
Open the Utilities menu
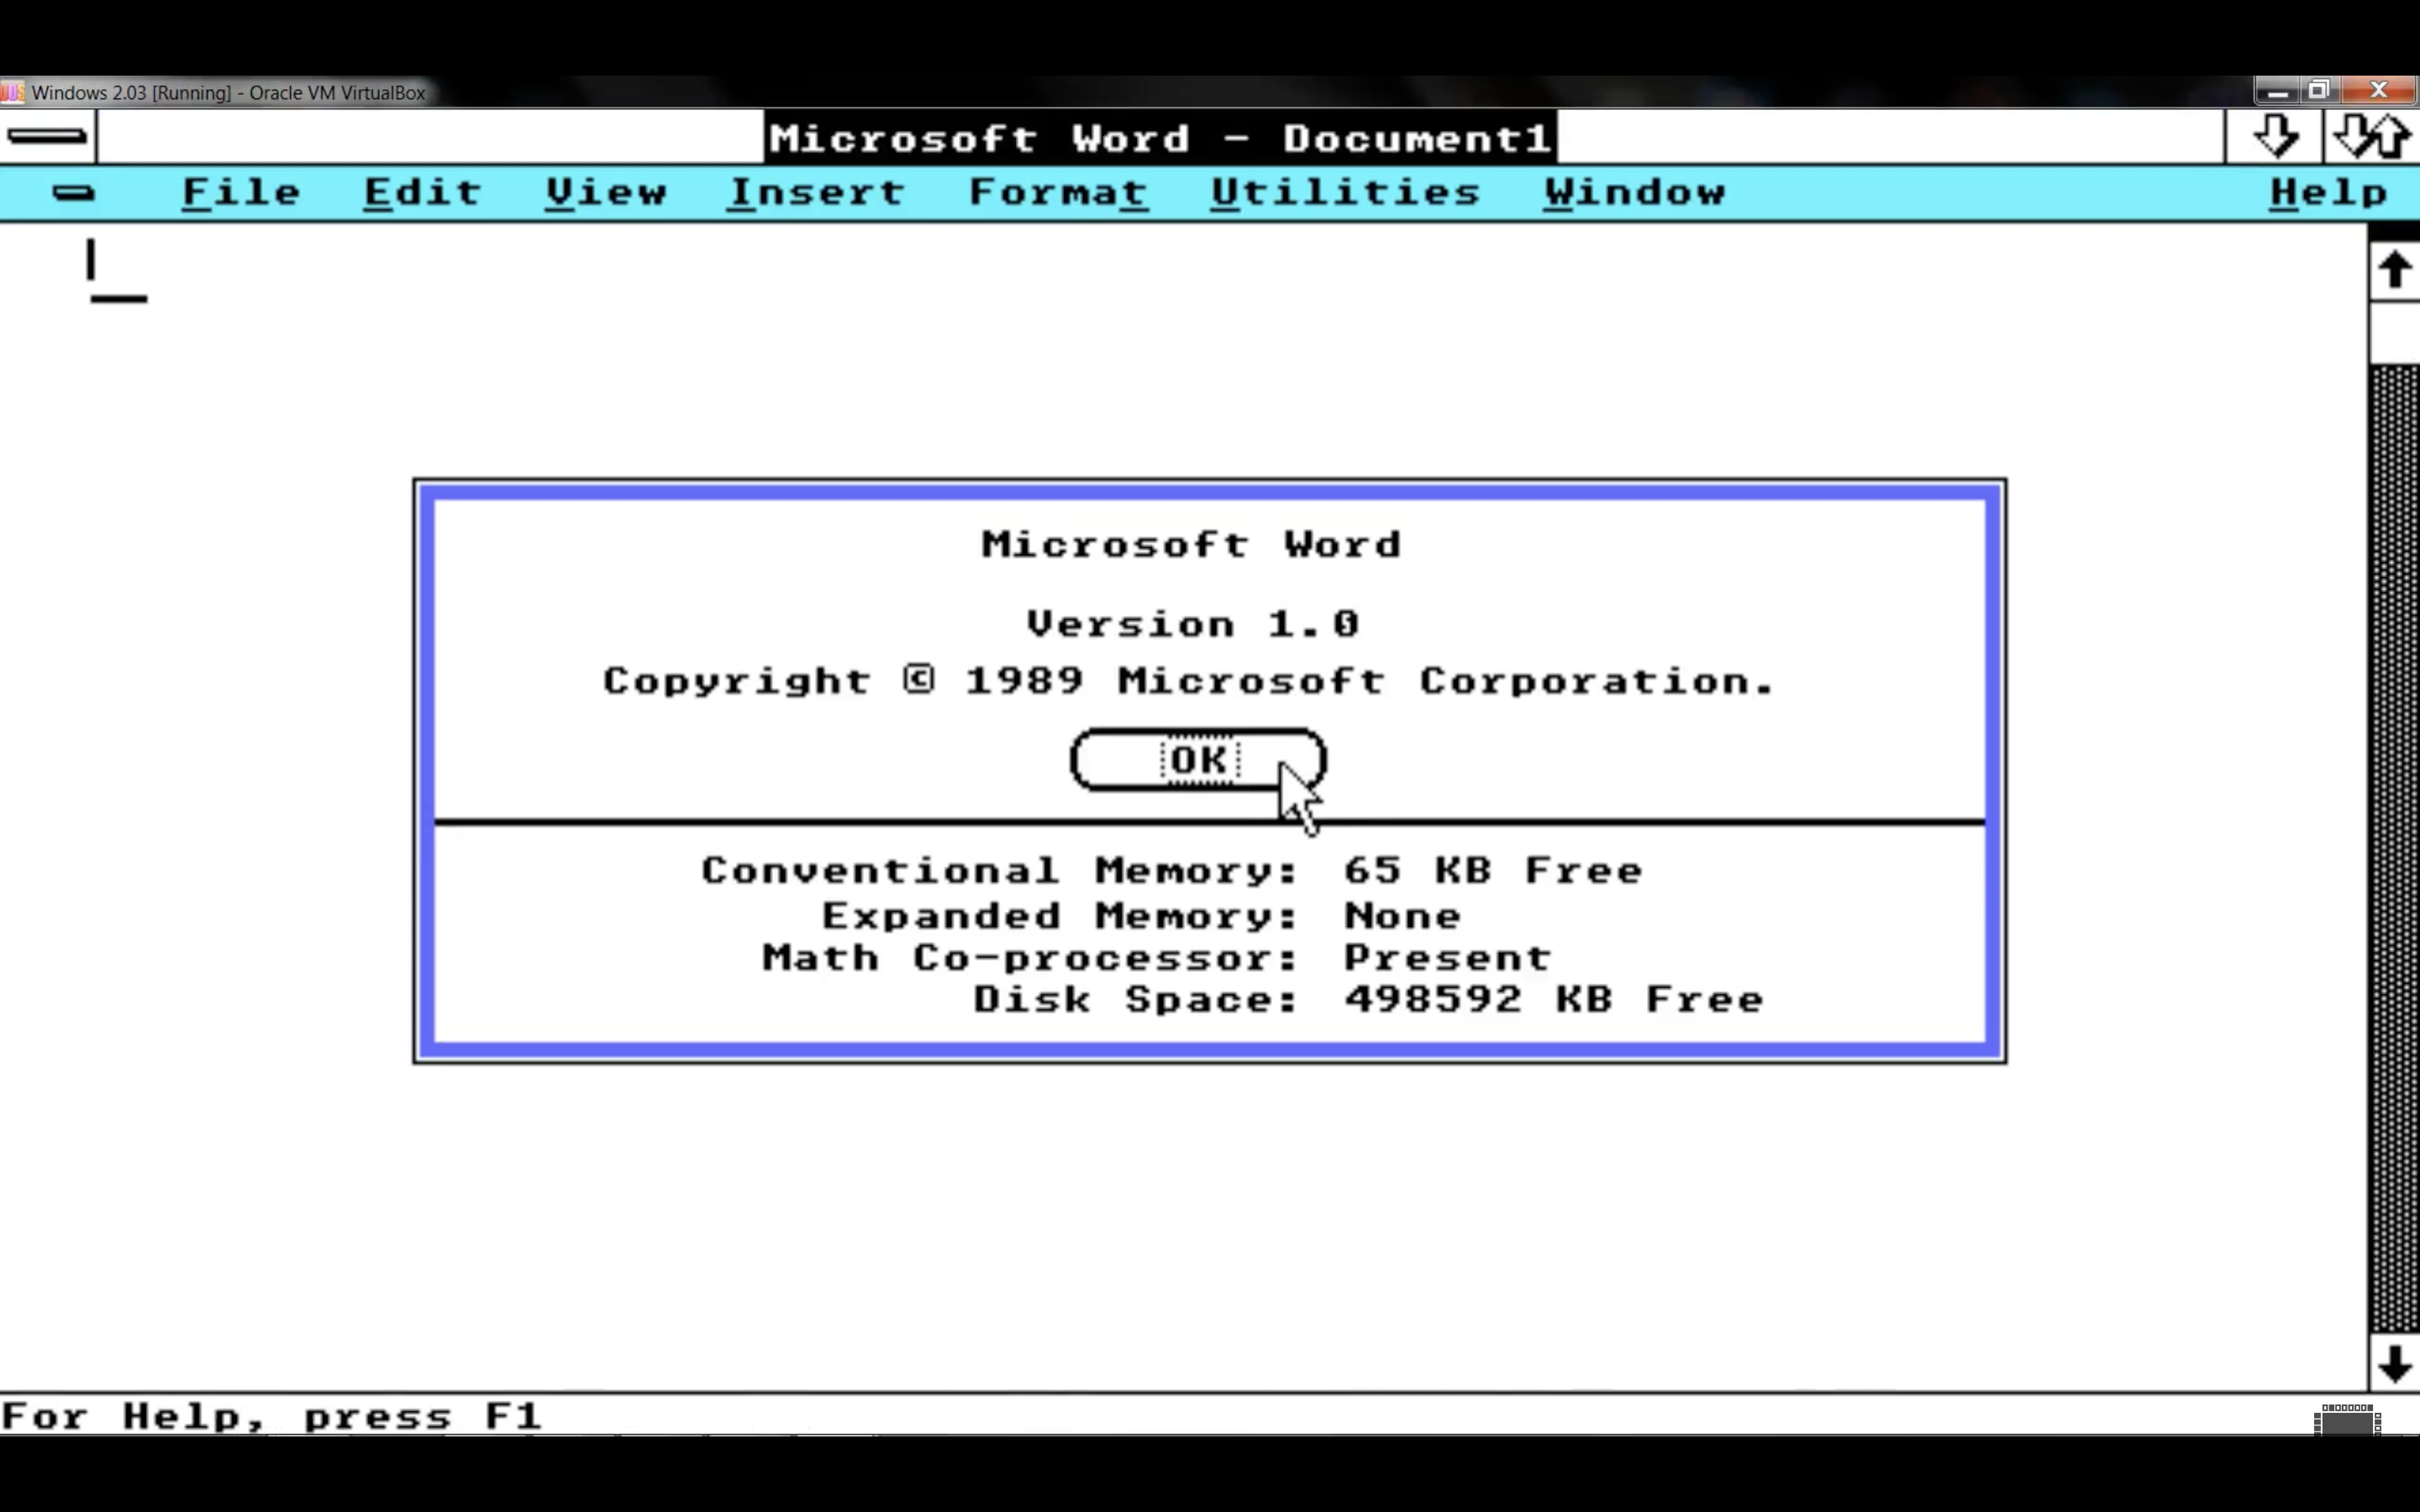pos(1345,192)
